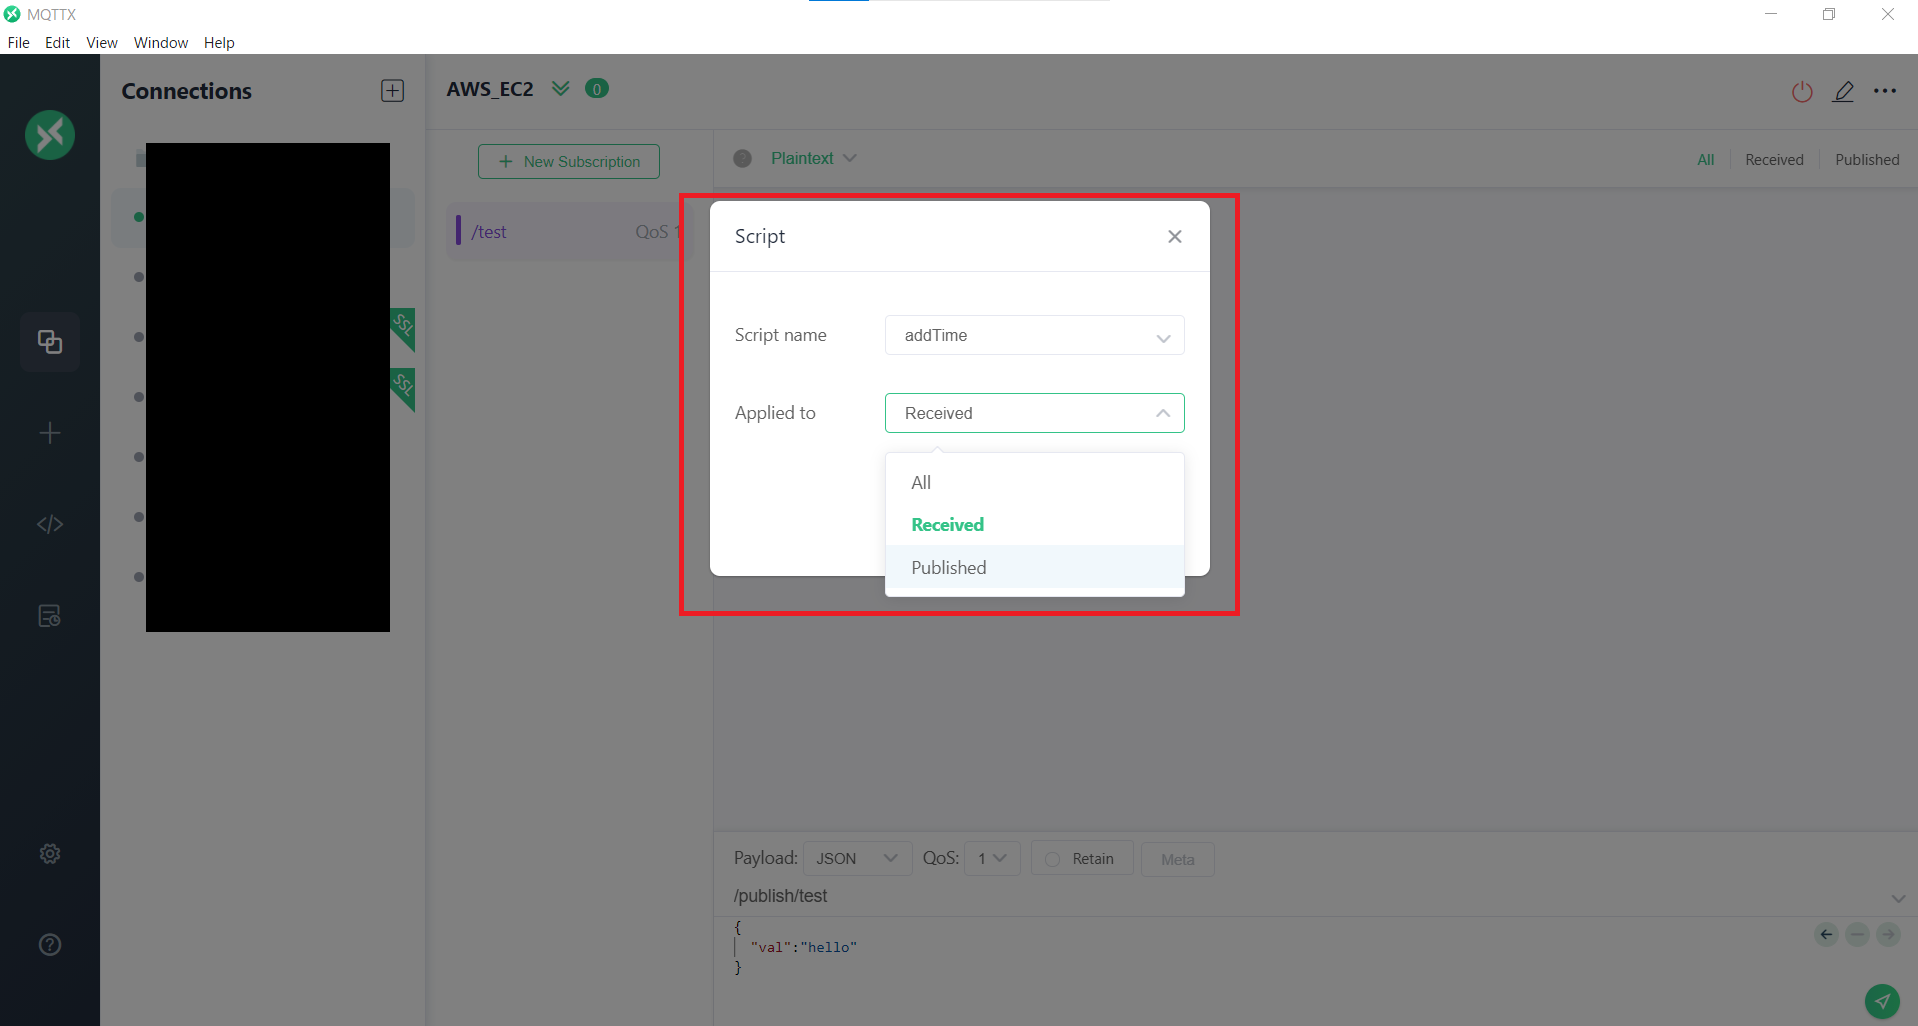Send the message with the paper plane icon
This screenshot has width=1918, height=1026.
point(1882,1001)
